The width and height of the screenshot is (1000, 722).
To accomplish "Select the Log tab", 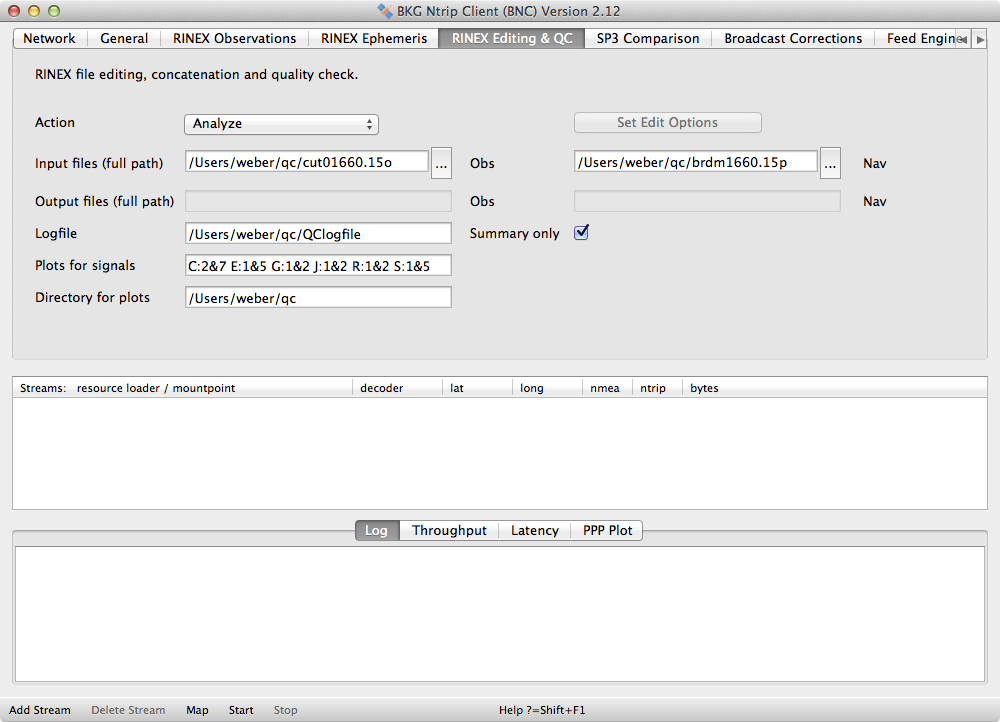I will pos(376,530).
